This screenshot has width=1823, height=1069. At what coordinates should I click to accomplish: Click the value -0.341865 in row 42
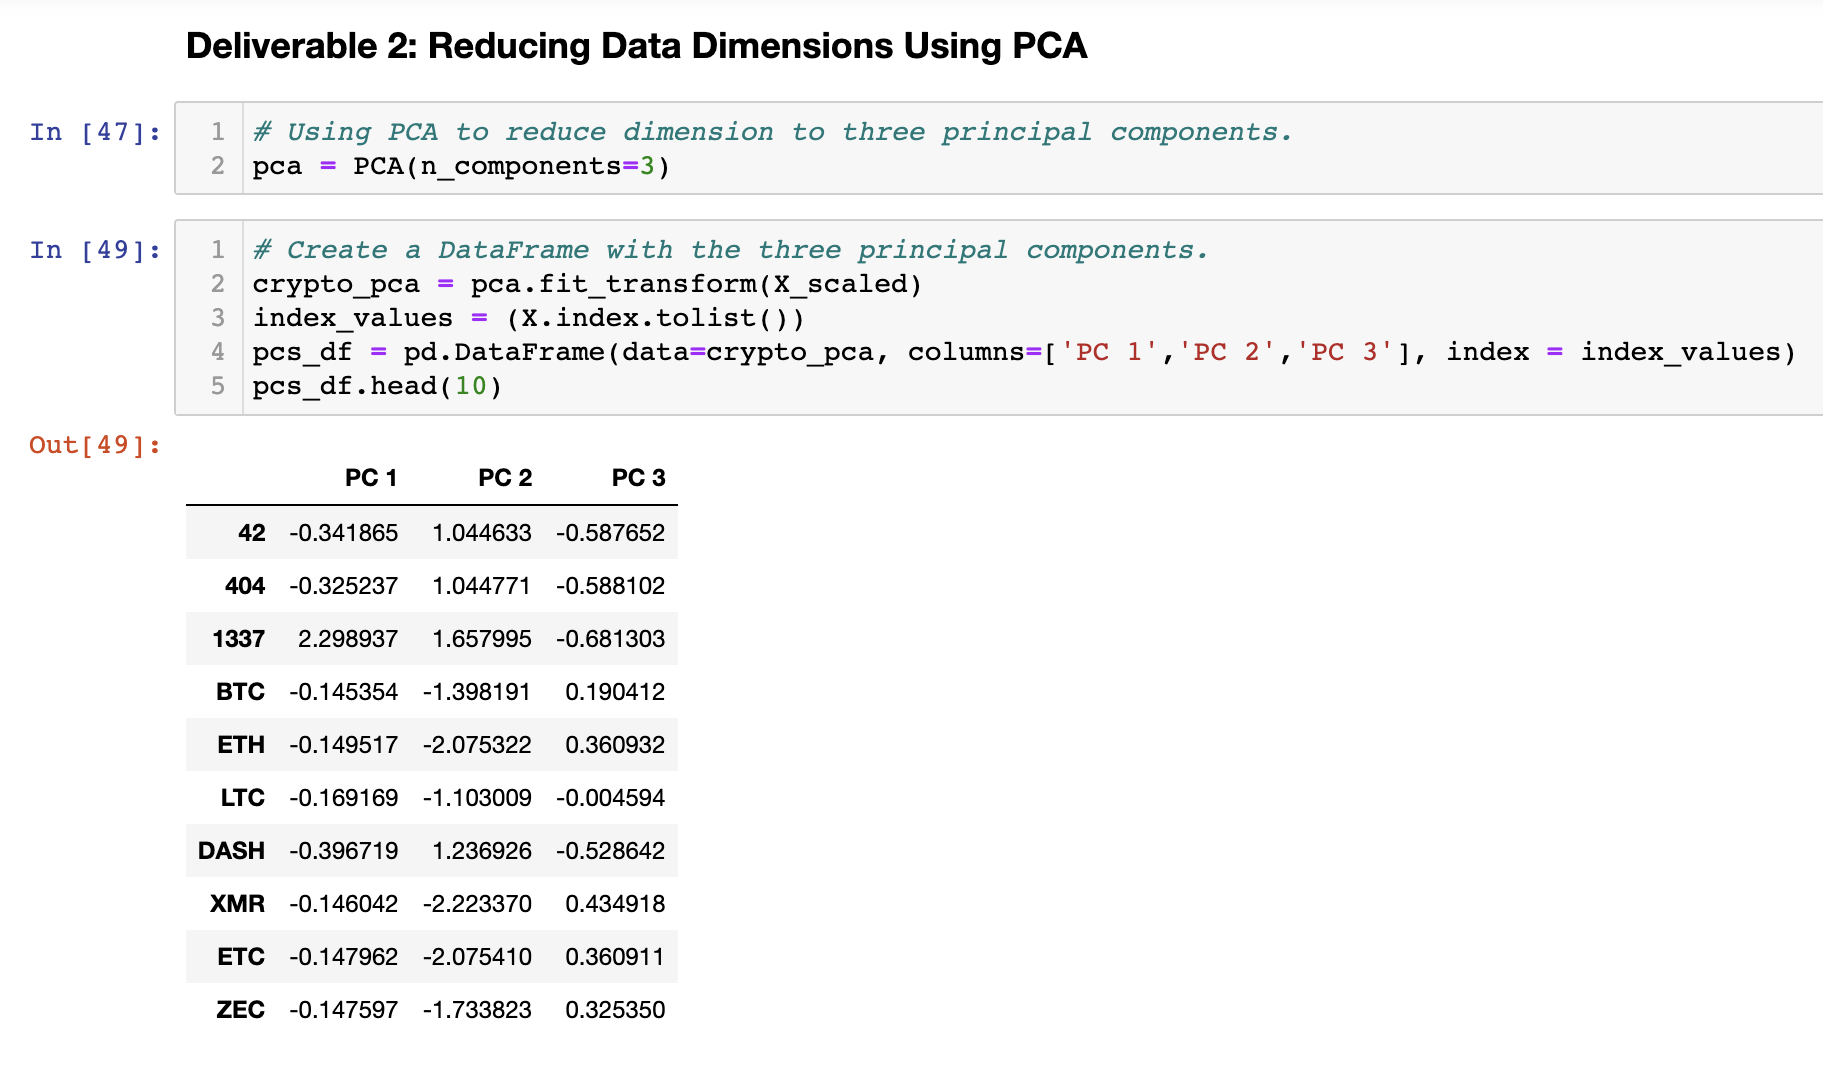click(344, 533)
